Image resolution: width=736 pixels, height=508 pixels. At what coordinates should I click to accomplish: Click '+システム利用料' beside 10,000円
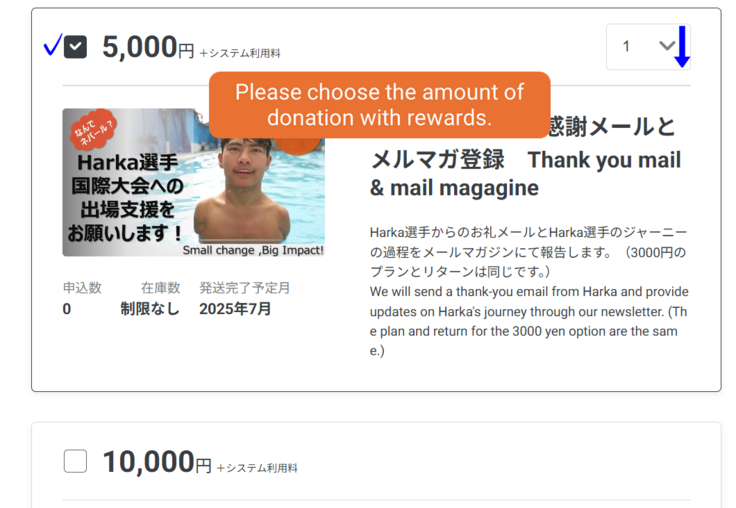click(257, 468)
